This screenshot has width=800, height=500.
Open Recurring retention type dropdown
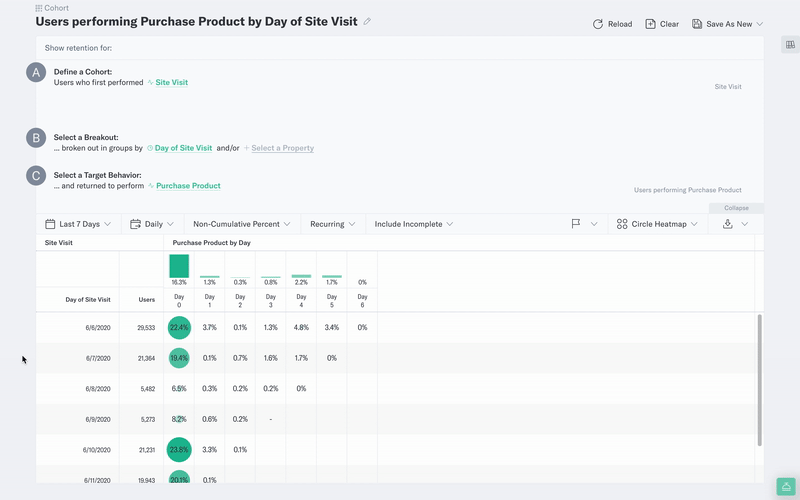click(332, 224)
